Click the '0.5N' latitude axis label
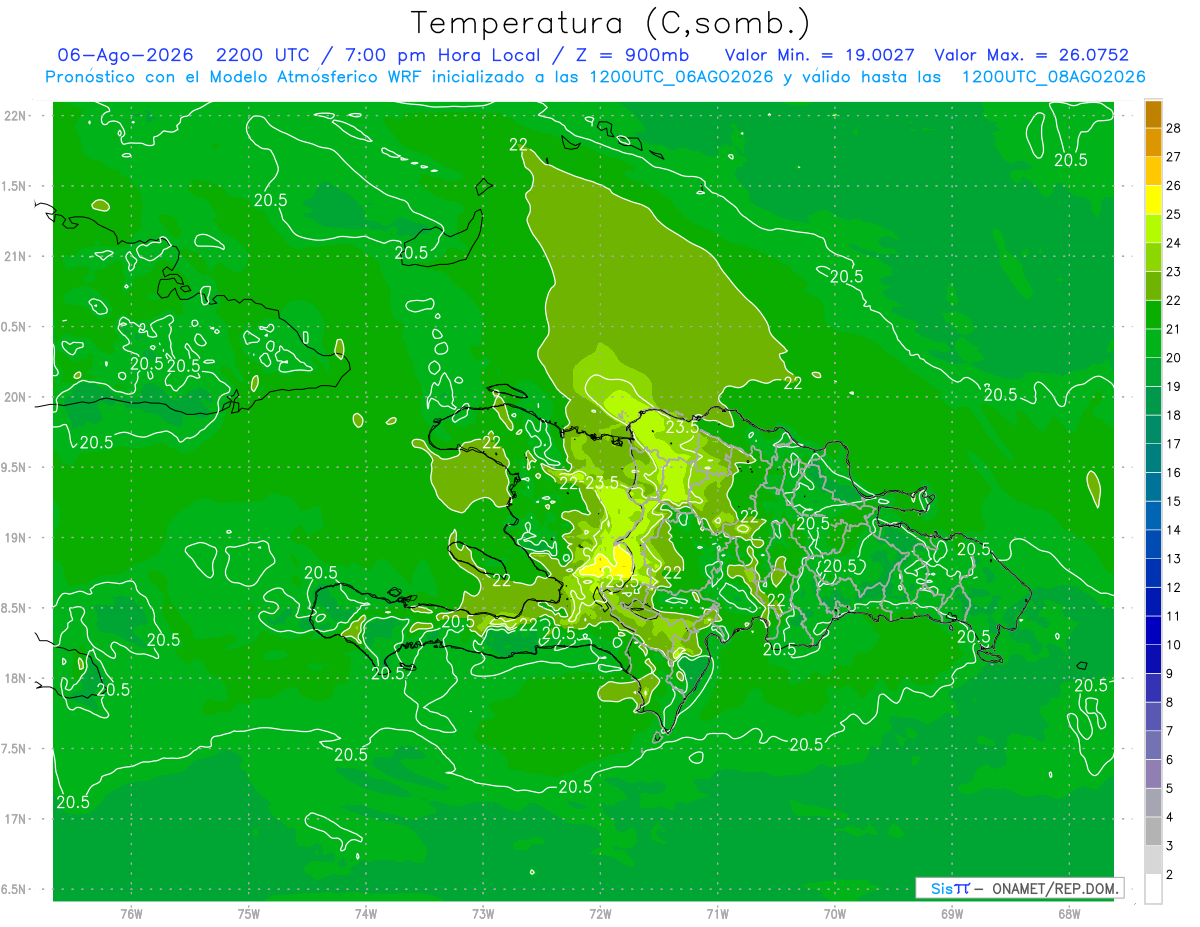The width and height of the screenshot is (1200, 927). [14, 327]
